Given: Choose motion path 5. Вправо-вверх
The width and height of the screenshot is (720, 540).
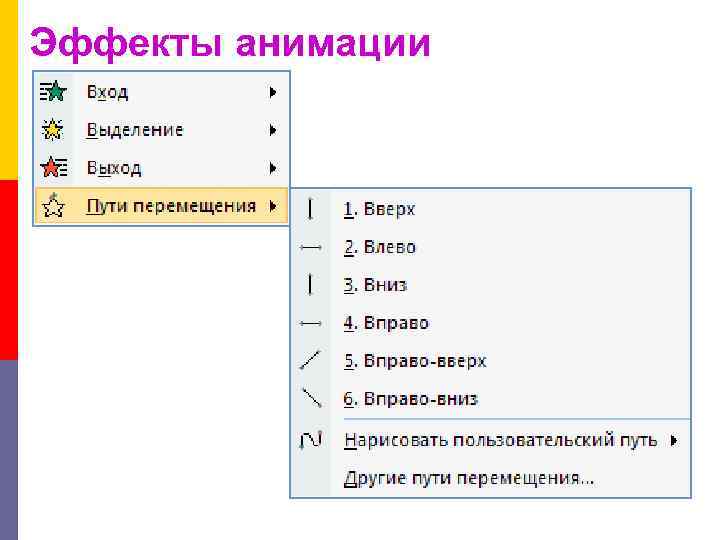Looking at the screenshot, I should [x=491, y=361].
